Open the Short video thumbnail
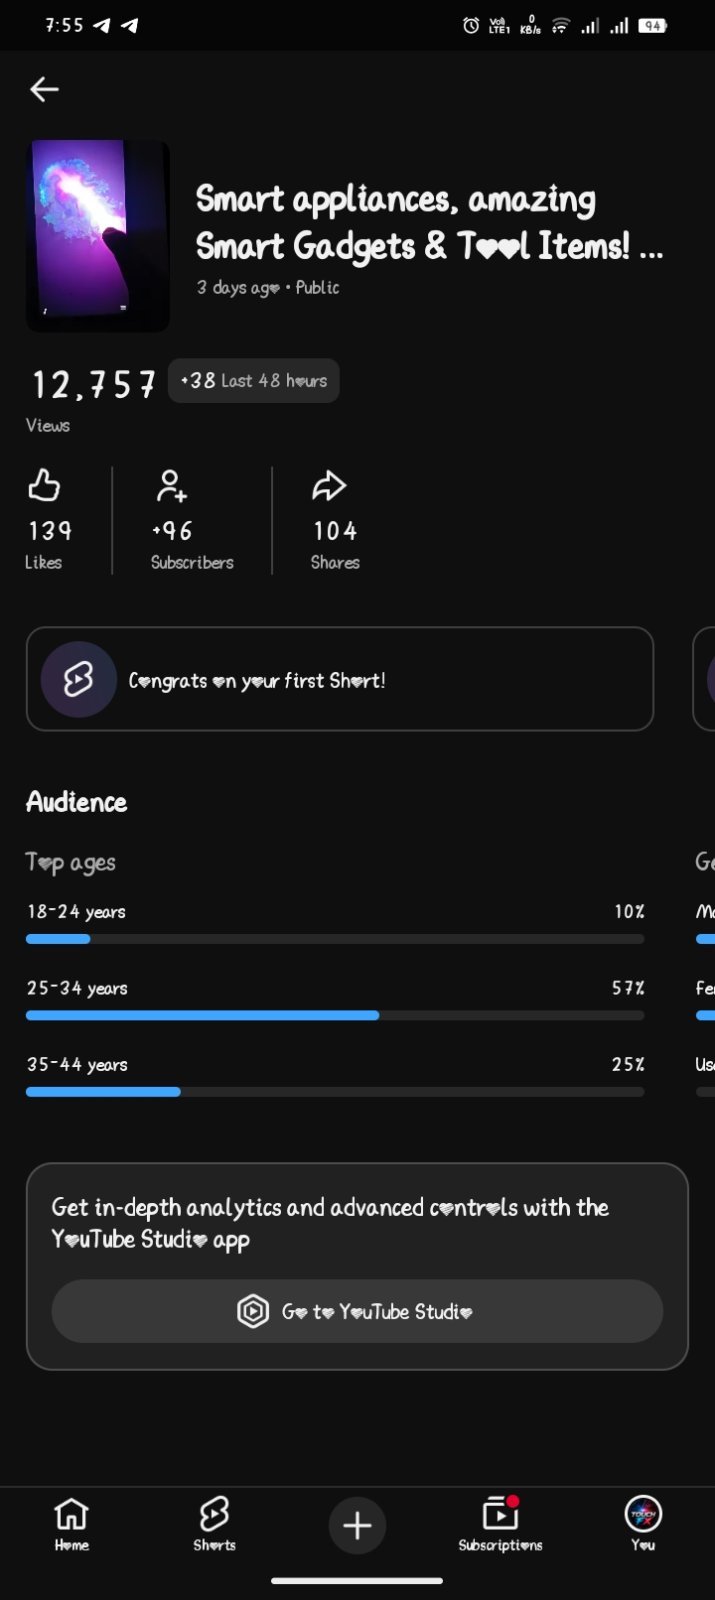Screen dimensions: 715x1600 tap(97, 236)
